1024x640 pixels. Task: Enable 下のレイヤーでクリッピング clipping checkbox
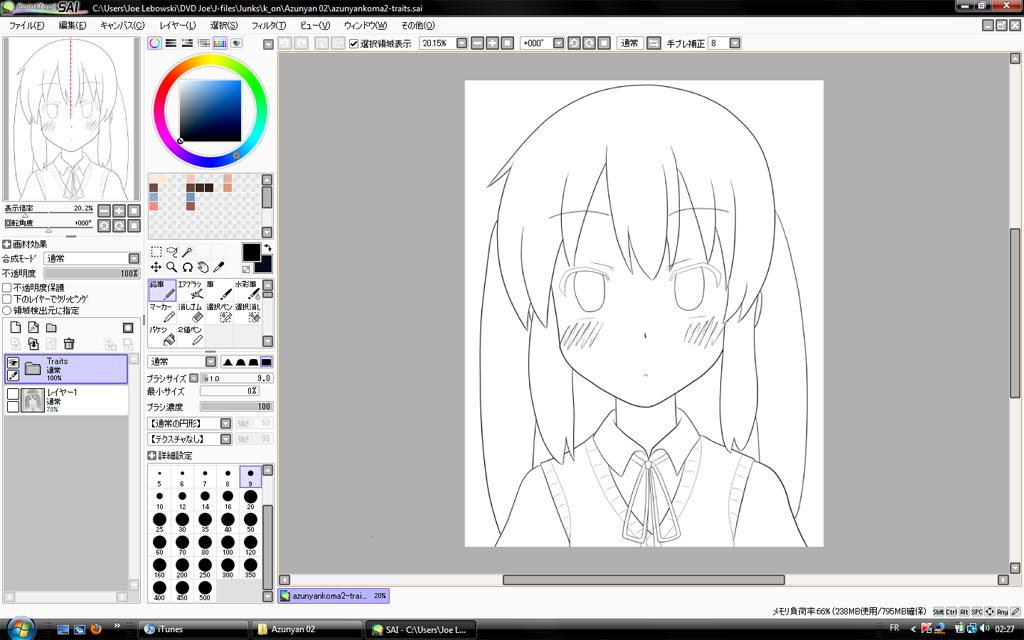click(x=7, y=298)
